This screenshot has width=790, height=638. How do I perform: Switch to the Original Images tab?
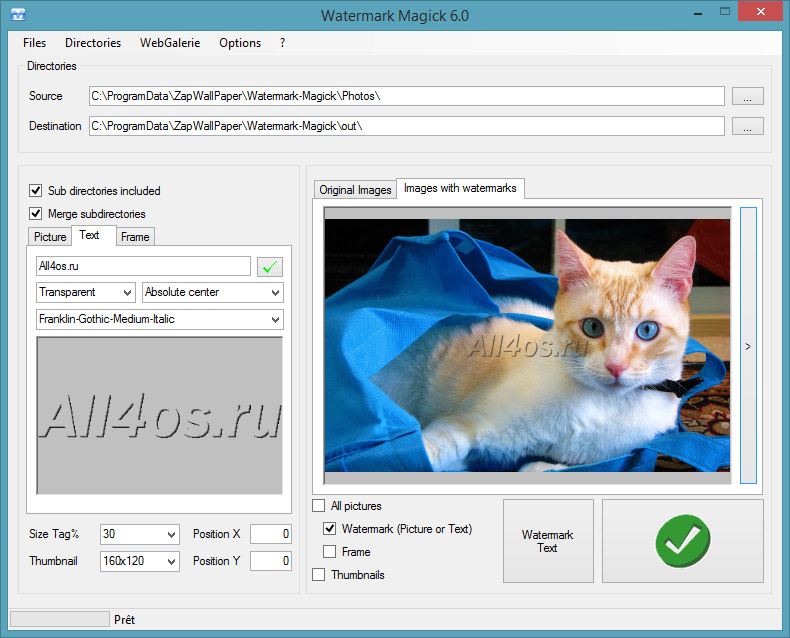click(x=355, y=190)
